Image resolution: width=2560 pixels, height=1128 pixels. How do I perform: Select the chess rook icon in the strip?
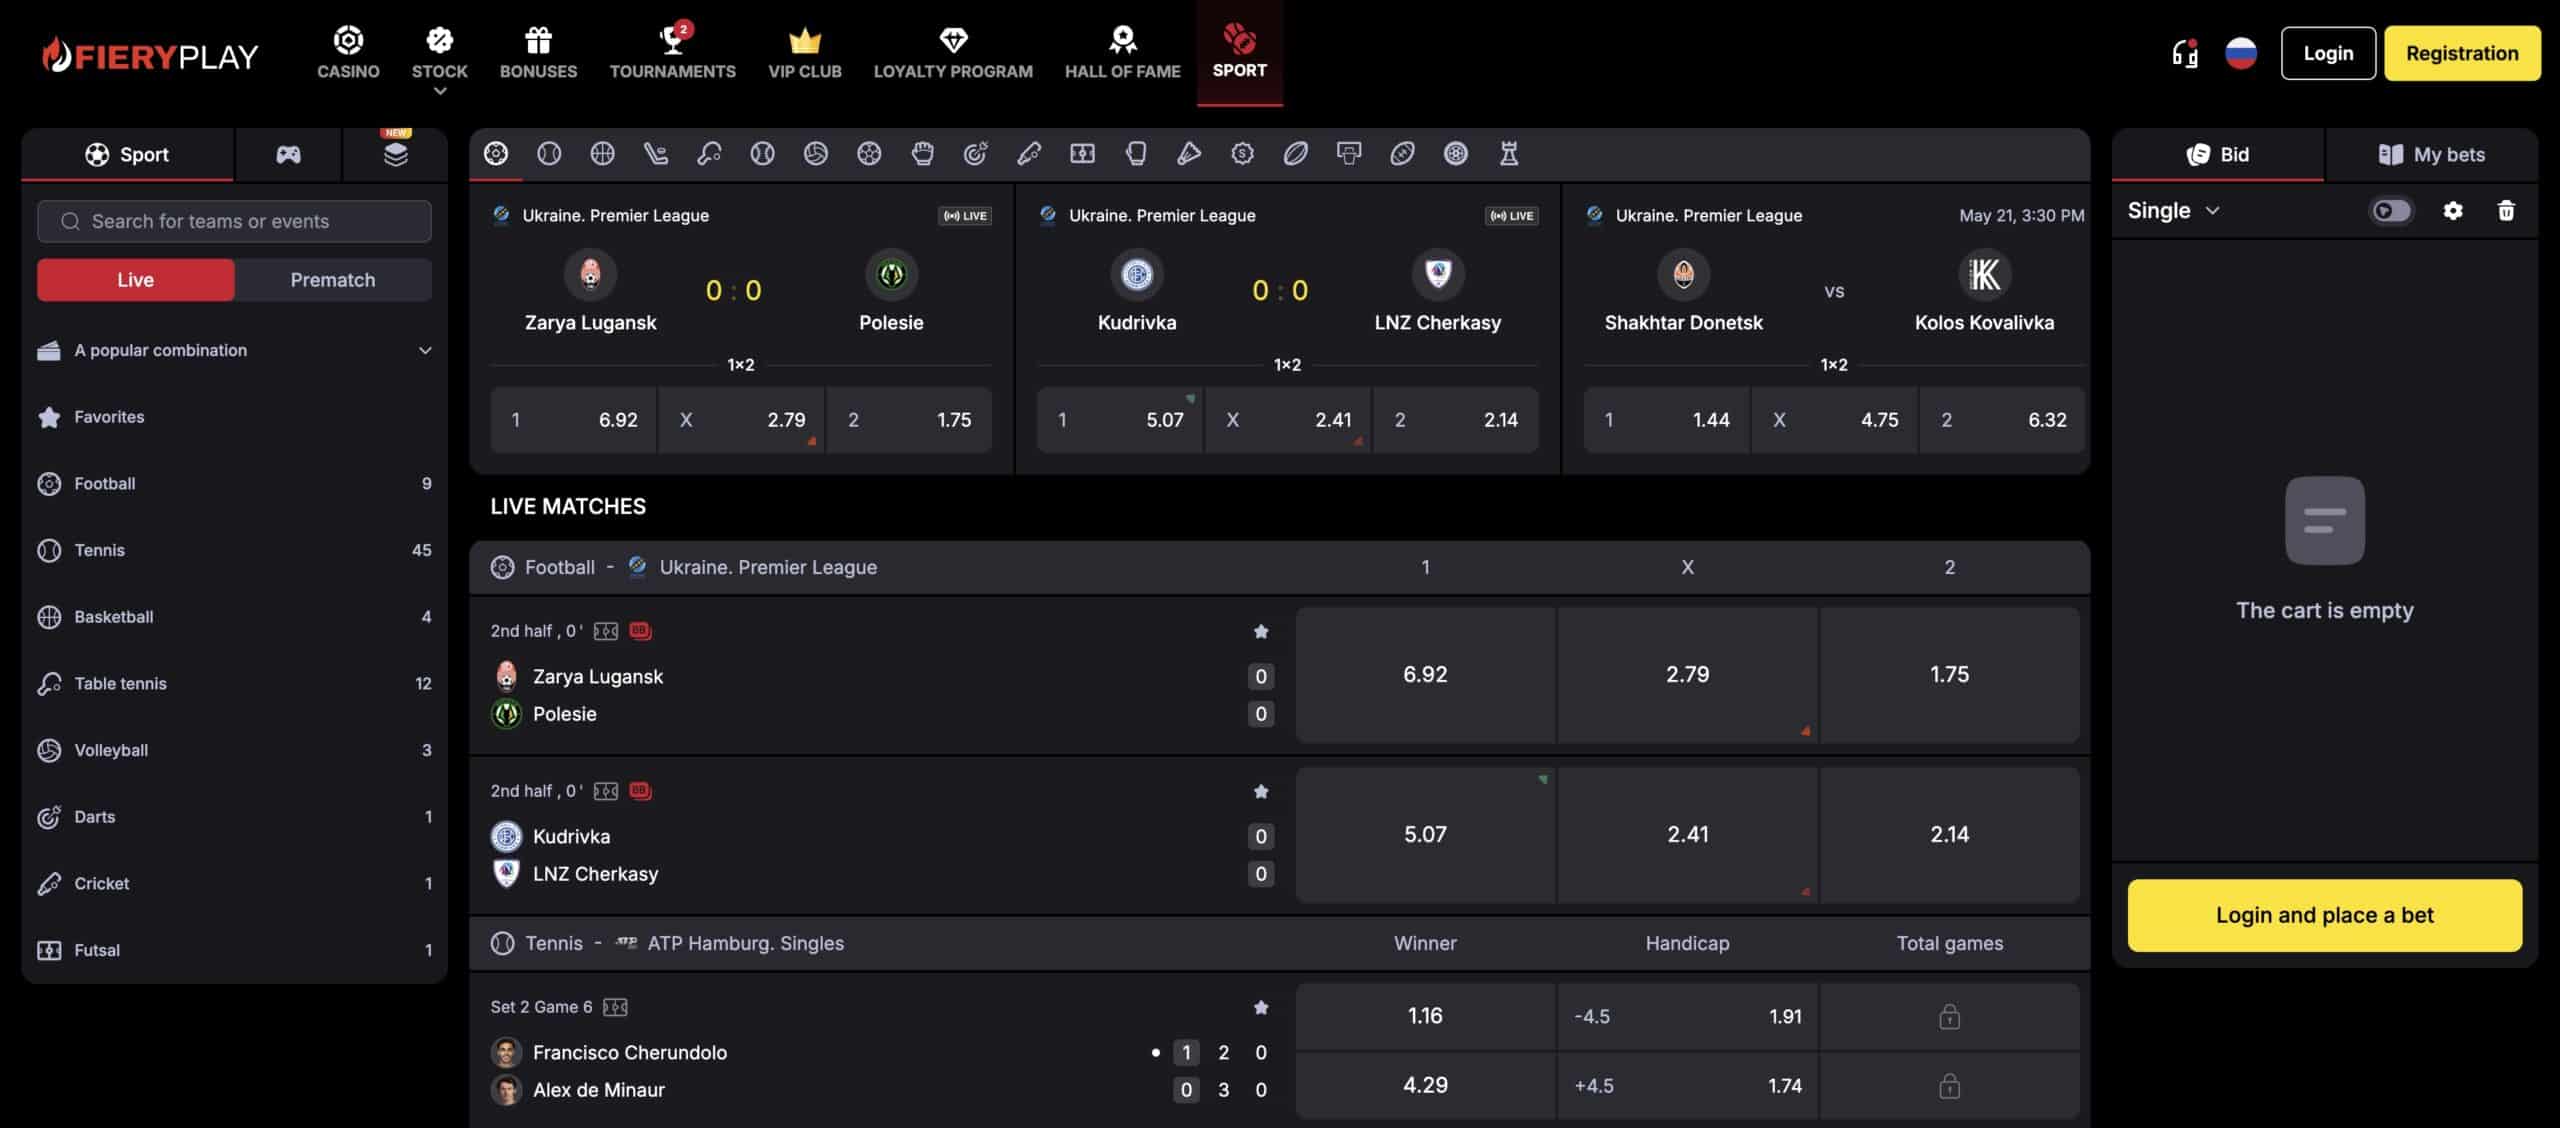coord(1509,153)
